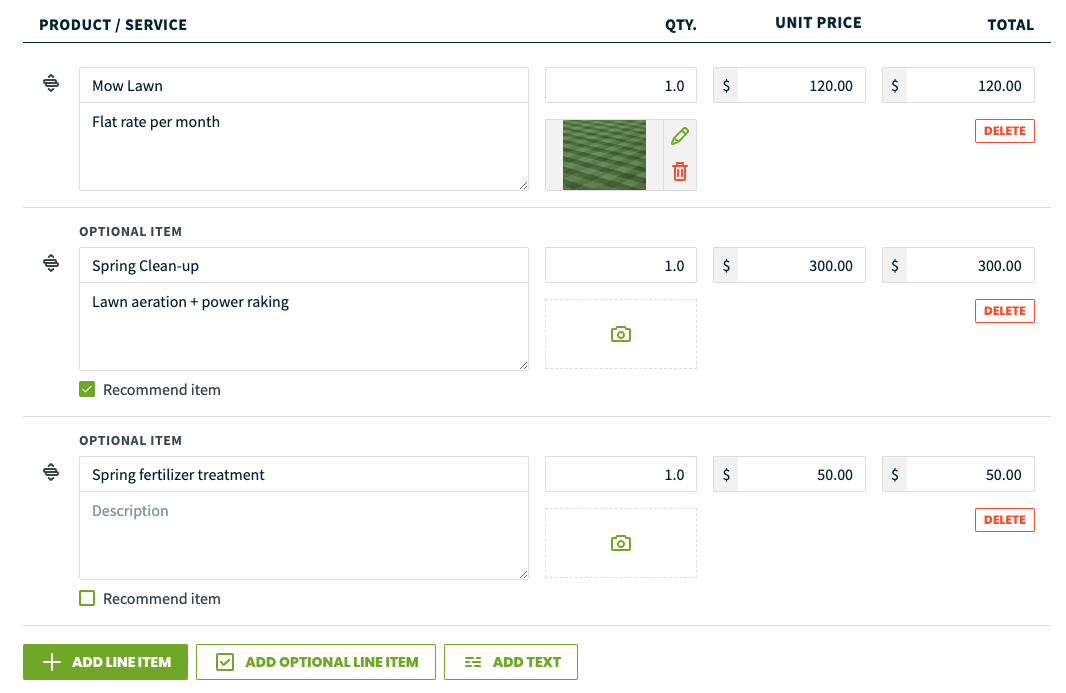Remove lawn image using red trash icon
This screenshot has width=1066, height=693.
point(680,171)
